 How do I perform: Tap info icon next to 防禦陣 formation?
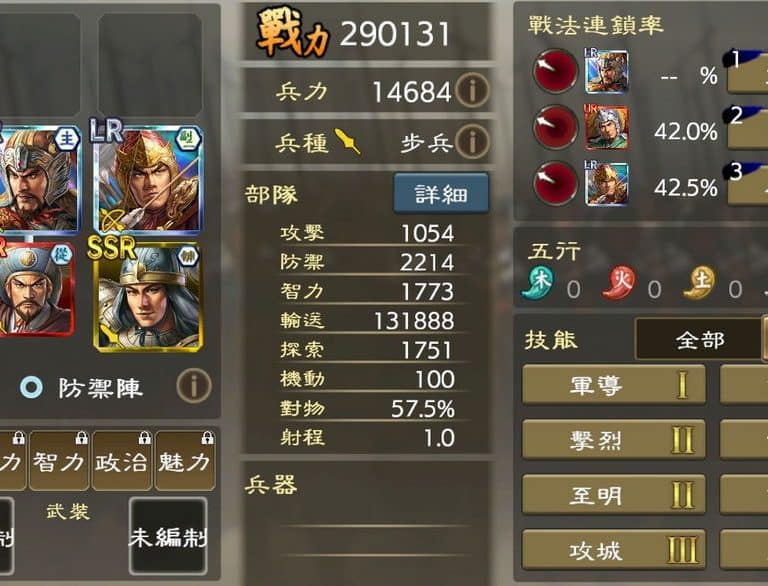(194, 386)
